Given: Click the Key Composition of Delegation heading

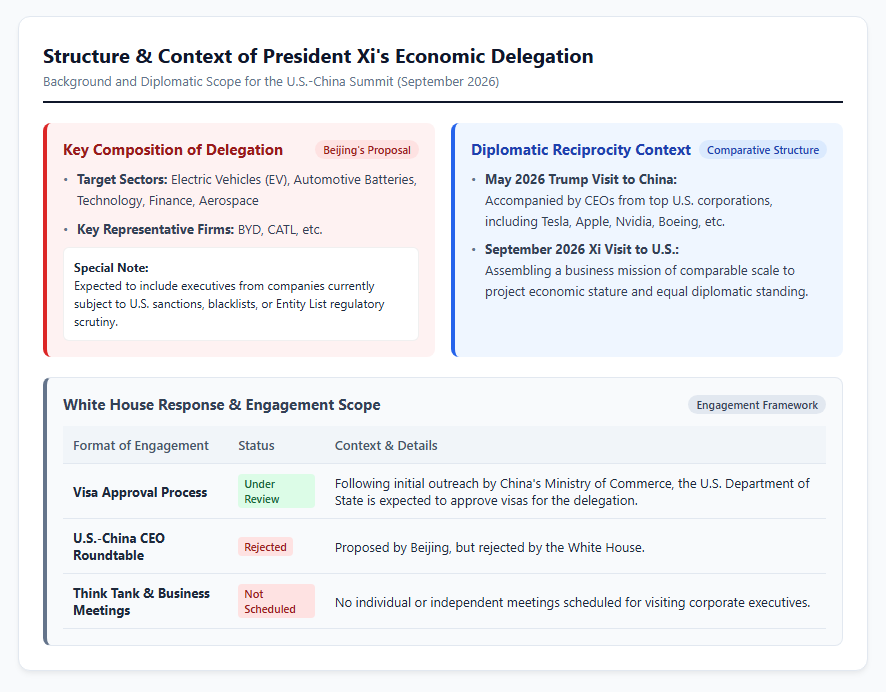Looking at the screenshot, I should pos(173,150).
